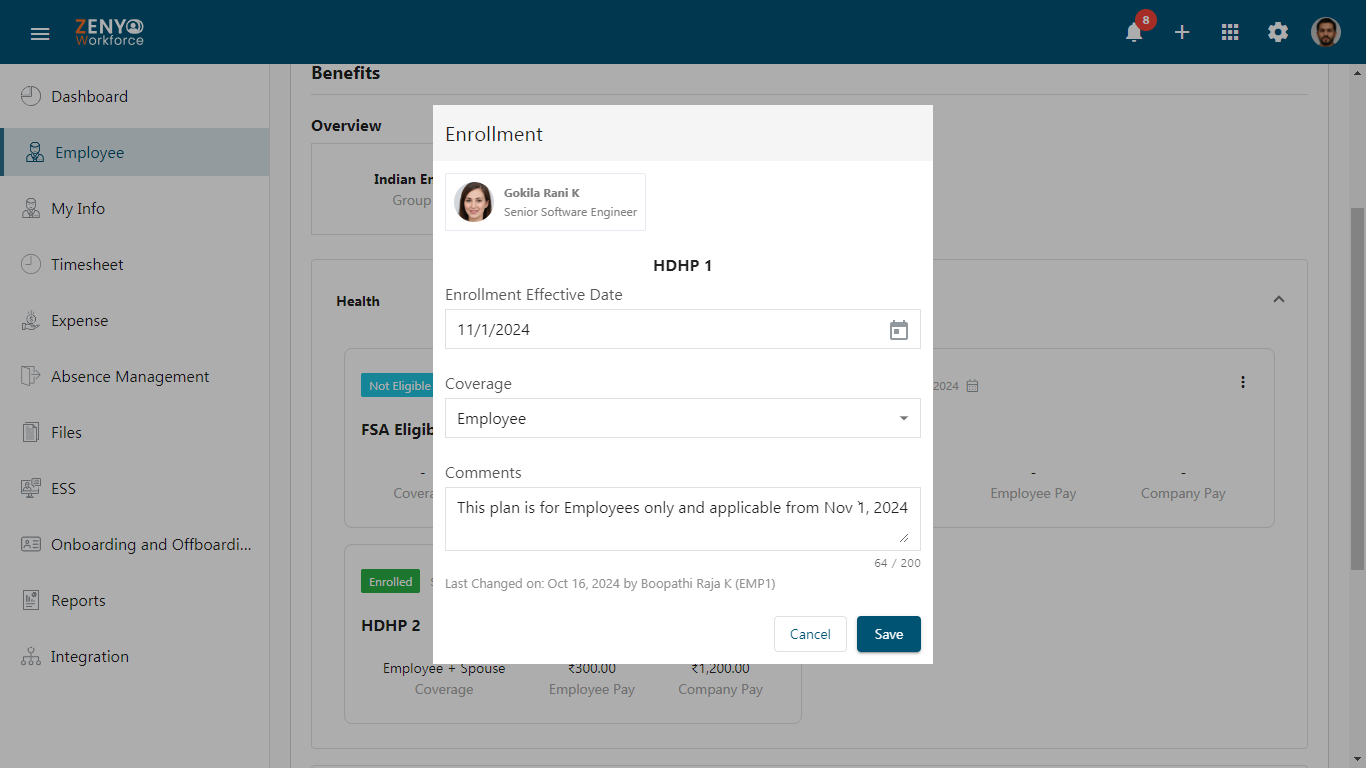This screenshot has height=768, width=1366.
Task: Open the notifications bell
Action: pos(1134,32)
